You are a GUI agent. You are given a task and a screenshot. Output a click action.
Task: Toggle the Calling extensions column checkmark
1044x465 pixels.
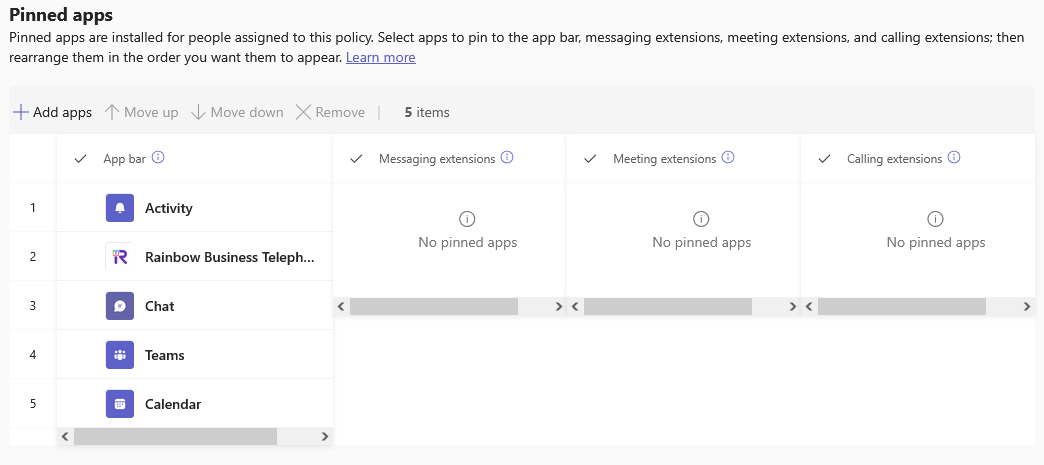825,159
